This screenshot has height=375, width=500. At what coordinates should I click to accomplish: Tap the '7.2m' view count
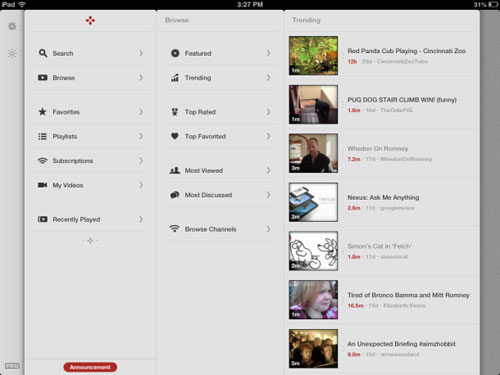pyautogui.click(x=354, y=159)
